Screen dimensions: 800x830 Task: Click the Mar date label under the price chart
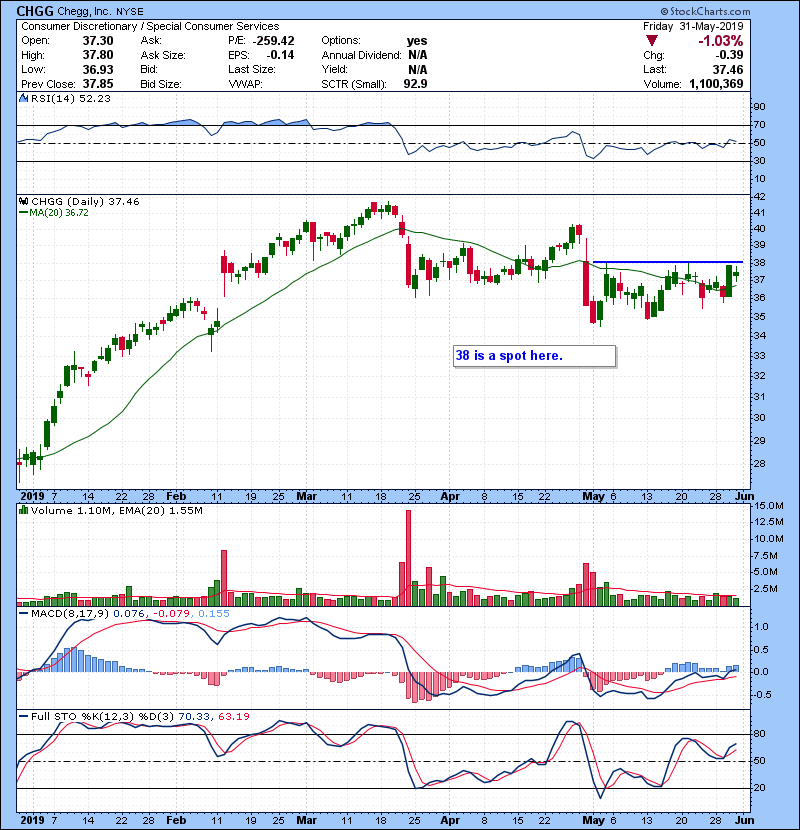[x=307, y=497]
